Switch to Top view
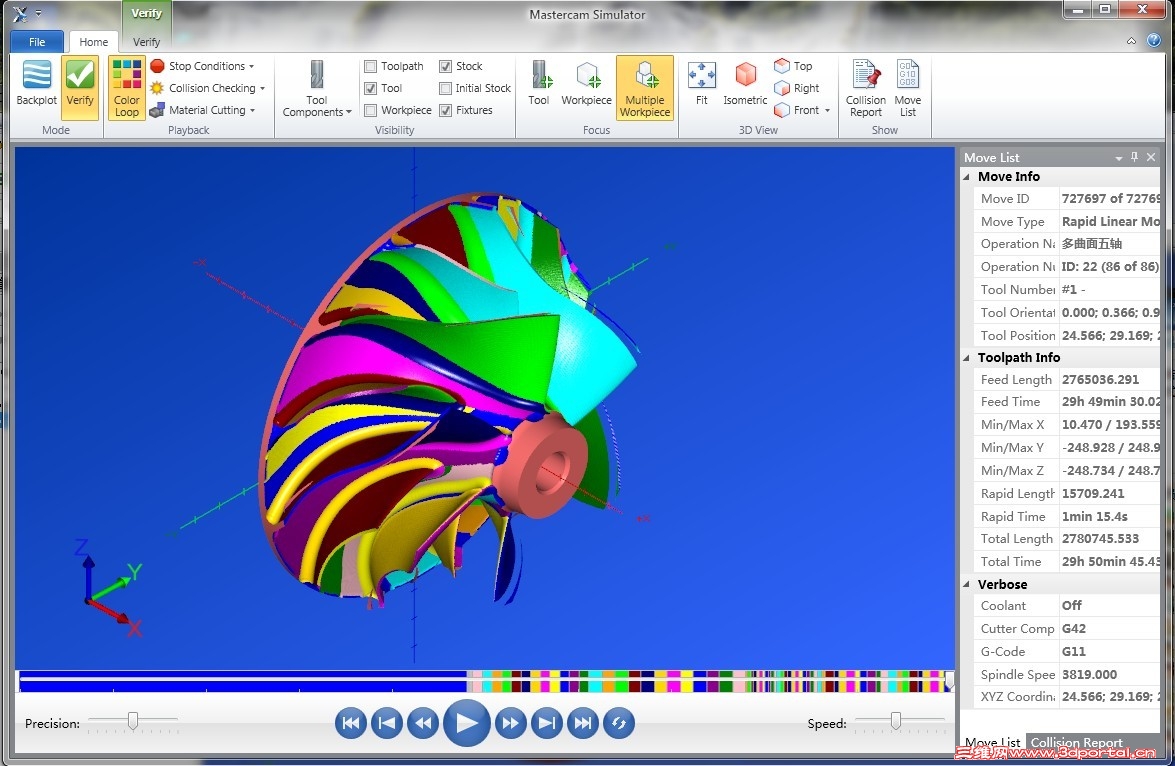 point(794,66)
